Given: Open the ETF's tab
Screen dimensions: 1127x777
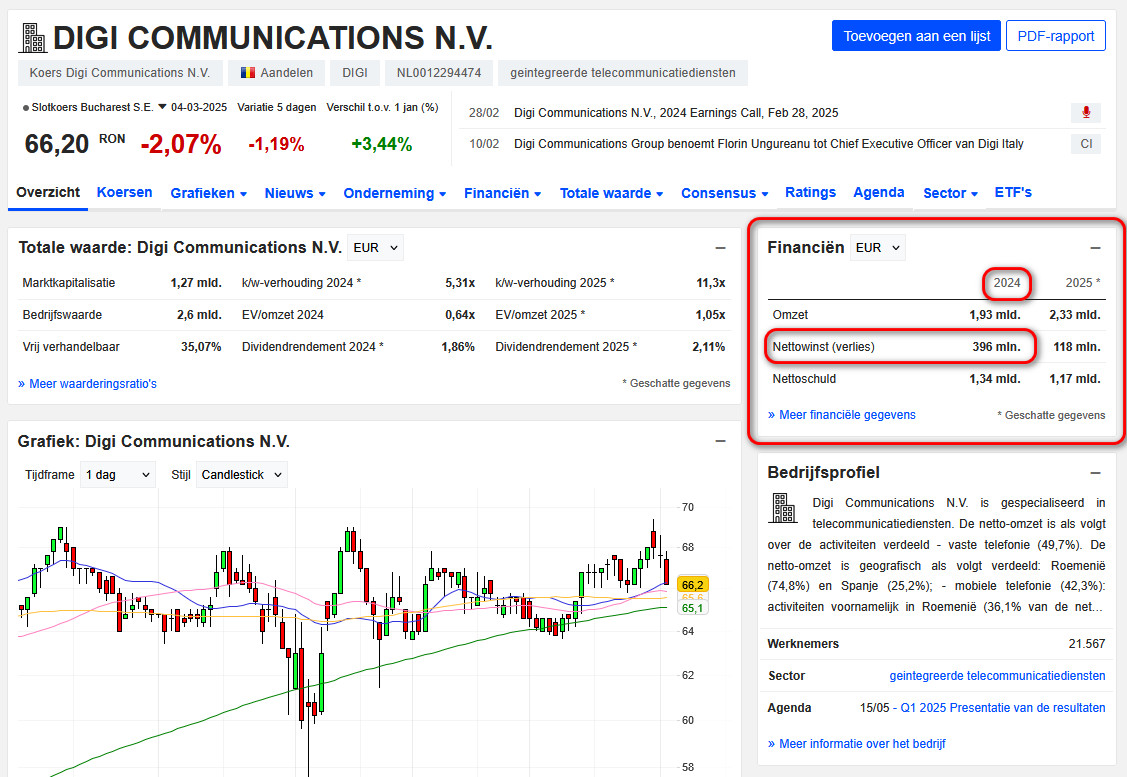Looking at the screenshot, I should [1013, 193].
